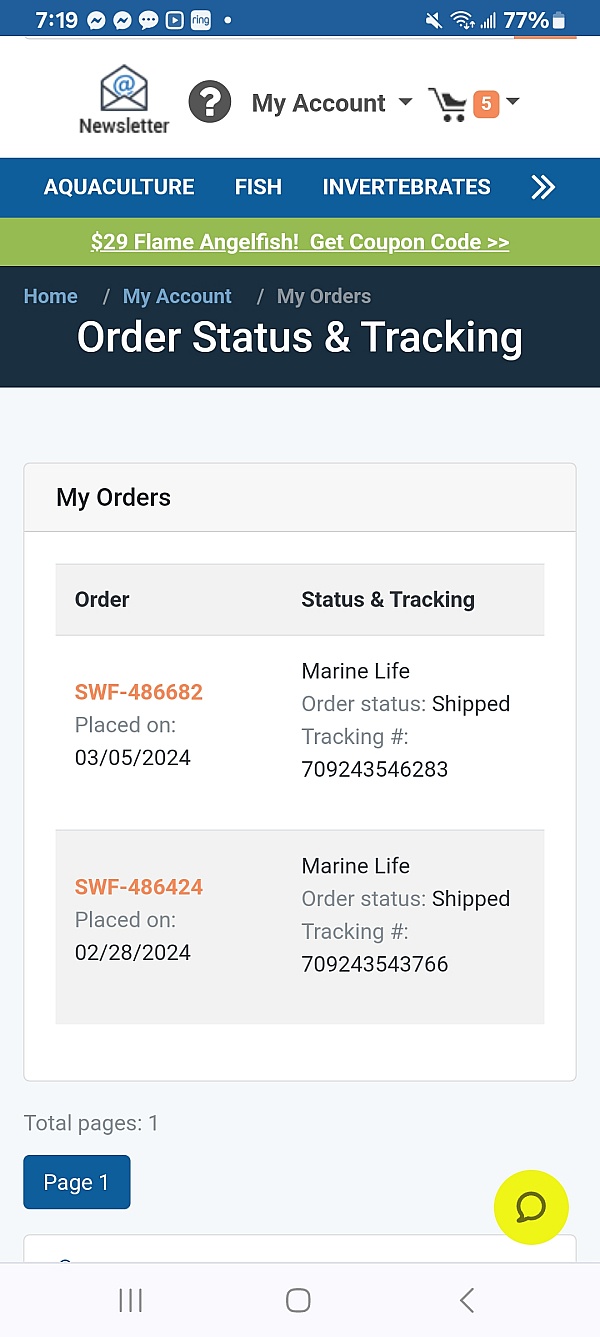The width and height of the screenshot is (600, 1337).
Task: Open order SWF-486682
Action: point(139,692)
